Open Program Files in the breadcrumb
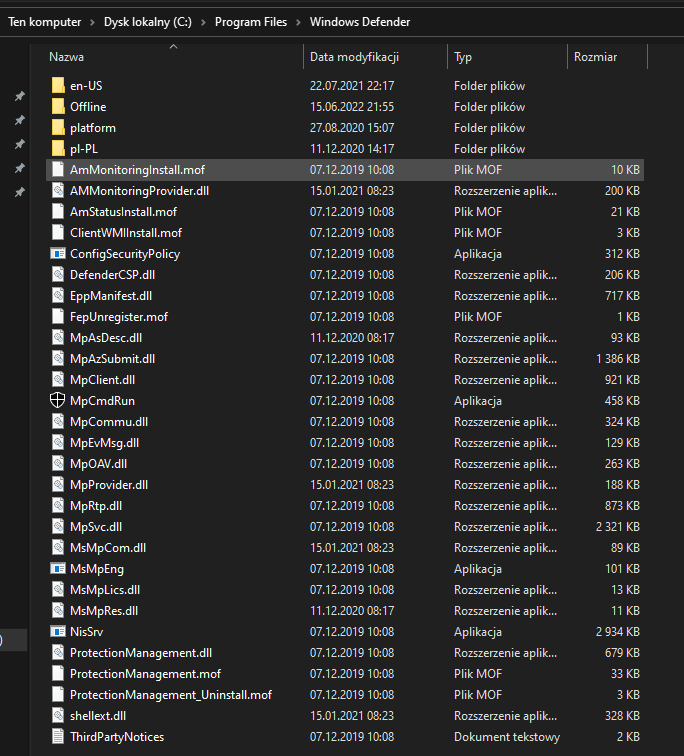The image size is (684, 756). [251, 22]
